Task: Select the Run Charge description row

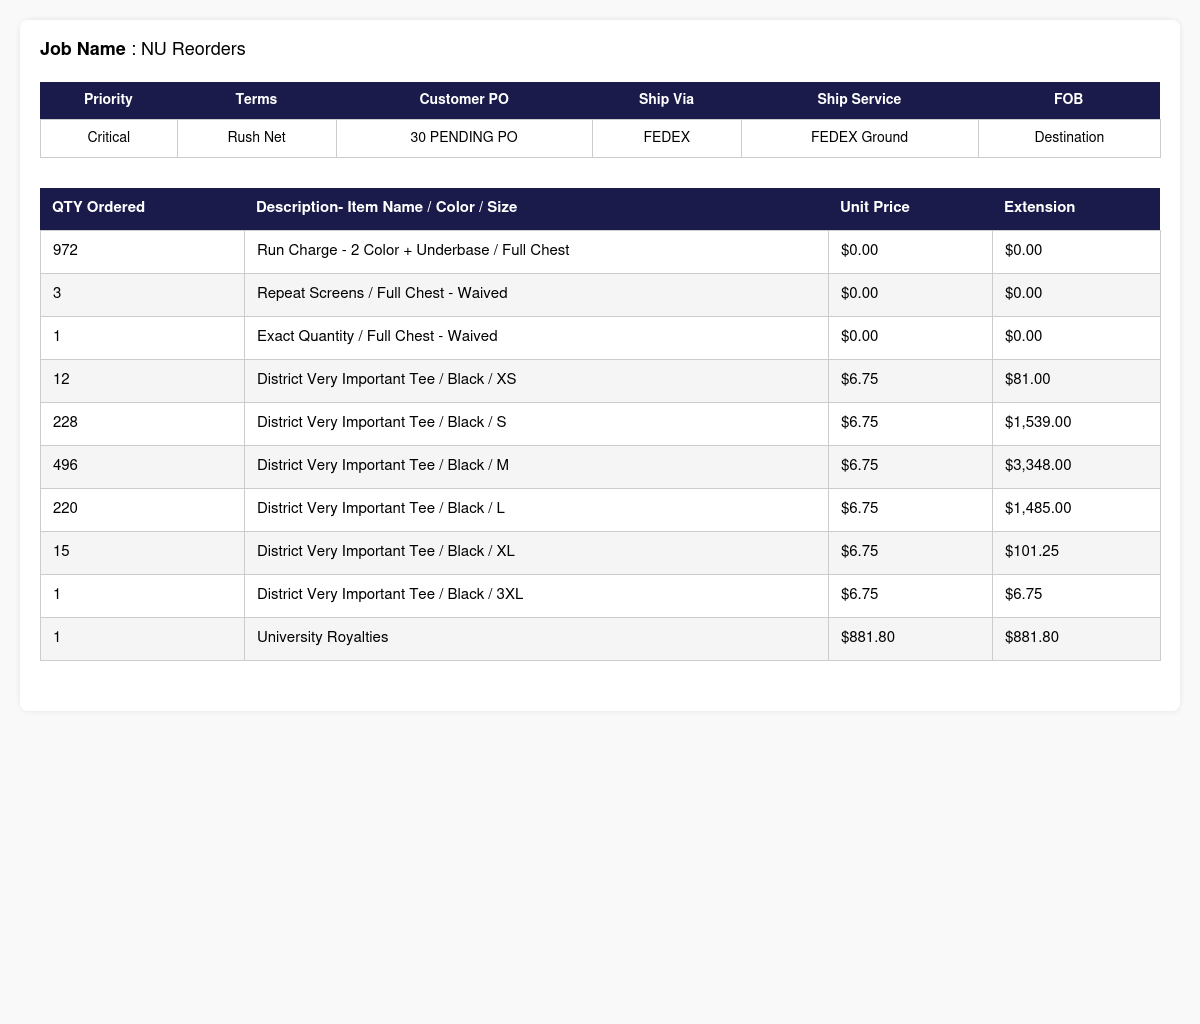Action: pyautogui.click(x=600, y=251)
